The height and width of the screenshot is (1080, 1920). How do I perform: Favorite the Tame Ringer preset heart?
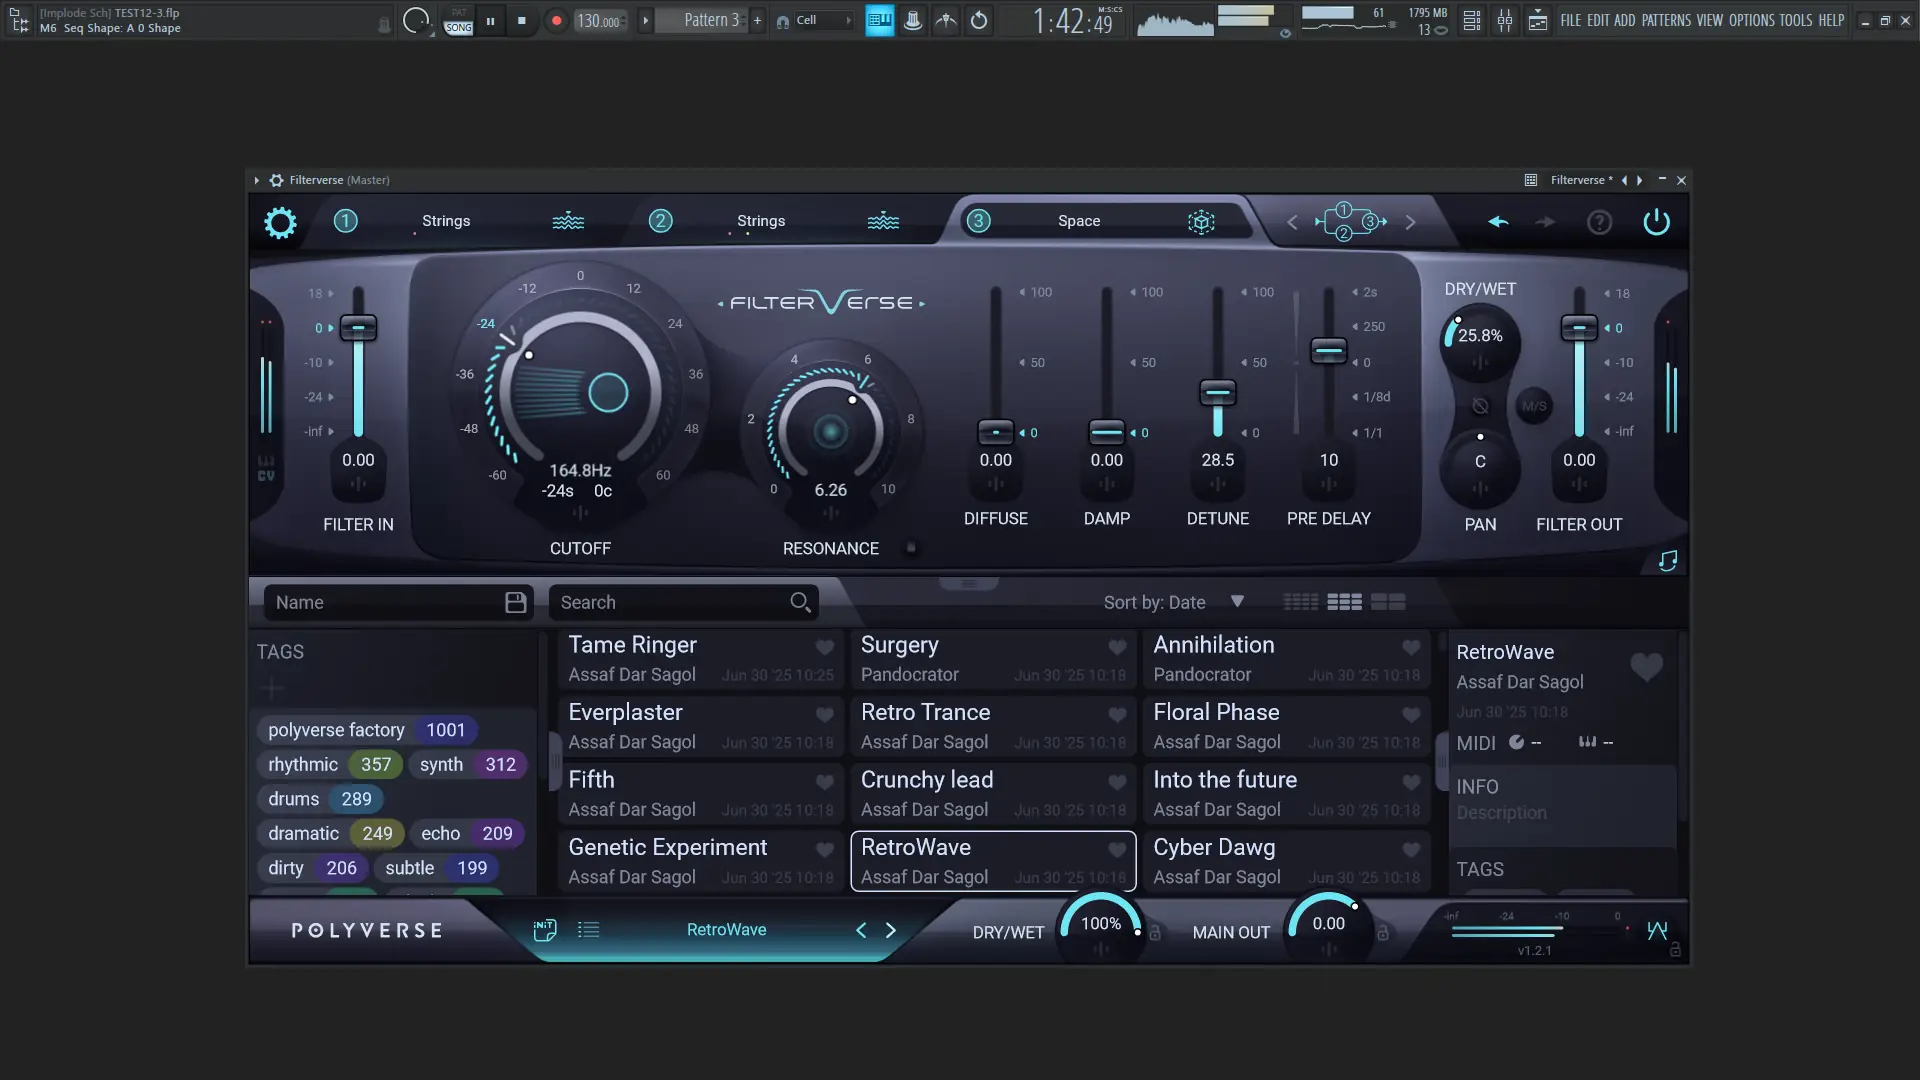(x=824, y=647)
